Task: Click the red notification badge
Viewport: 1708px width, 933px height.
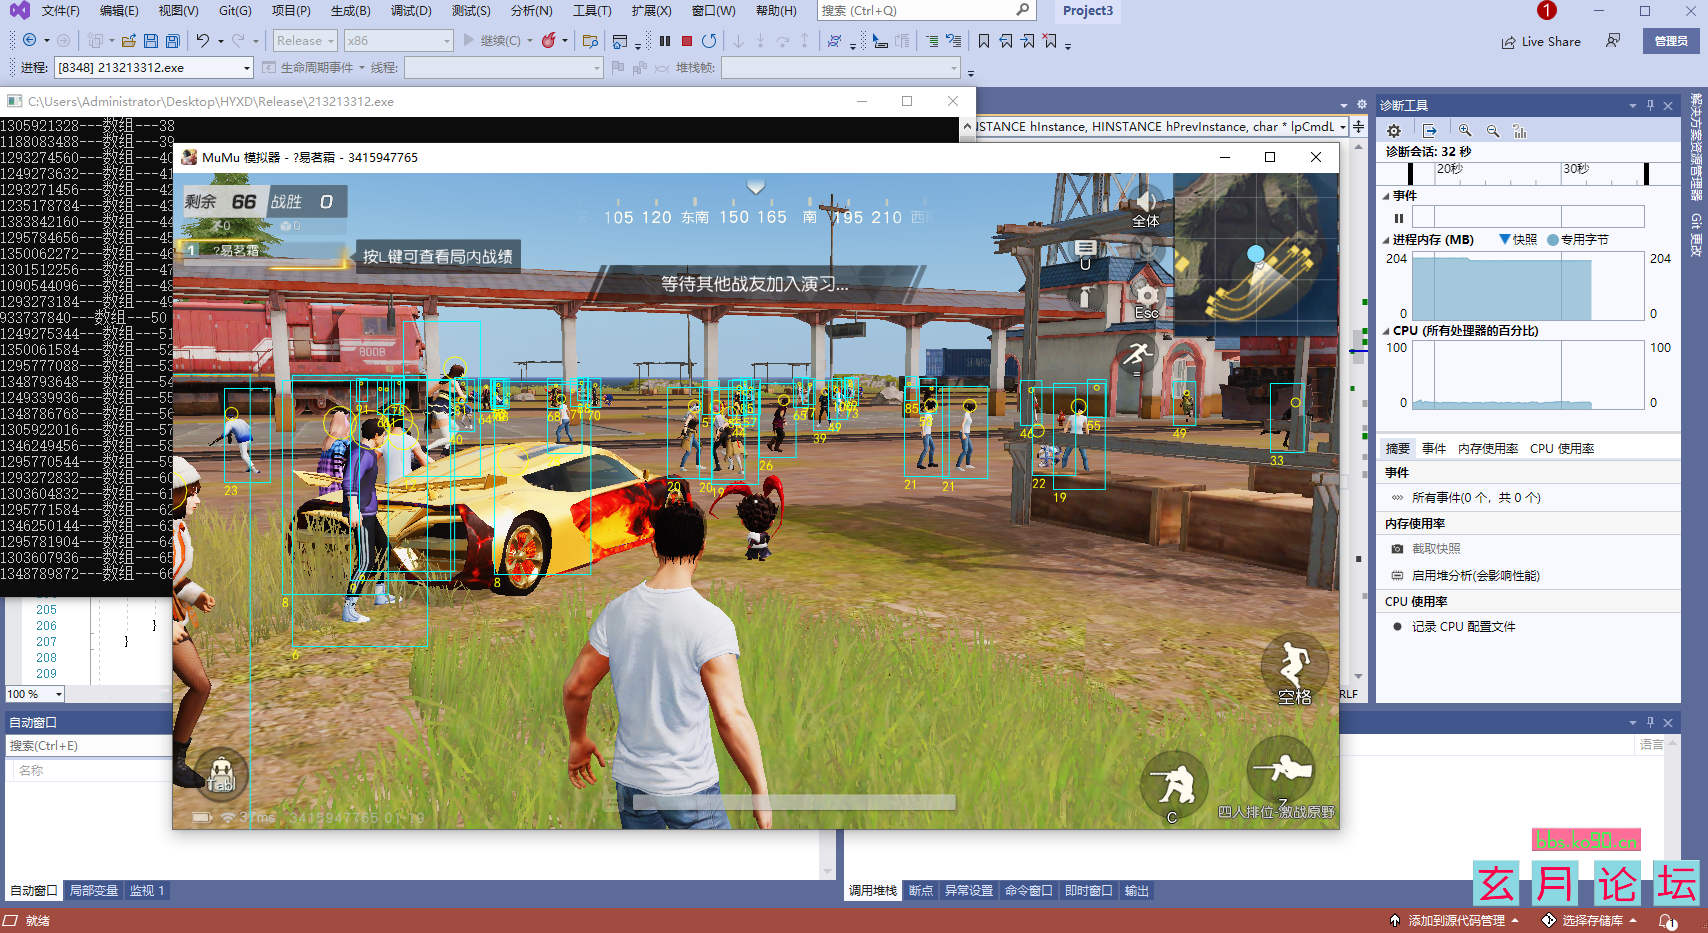Action: (1547, 11)
